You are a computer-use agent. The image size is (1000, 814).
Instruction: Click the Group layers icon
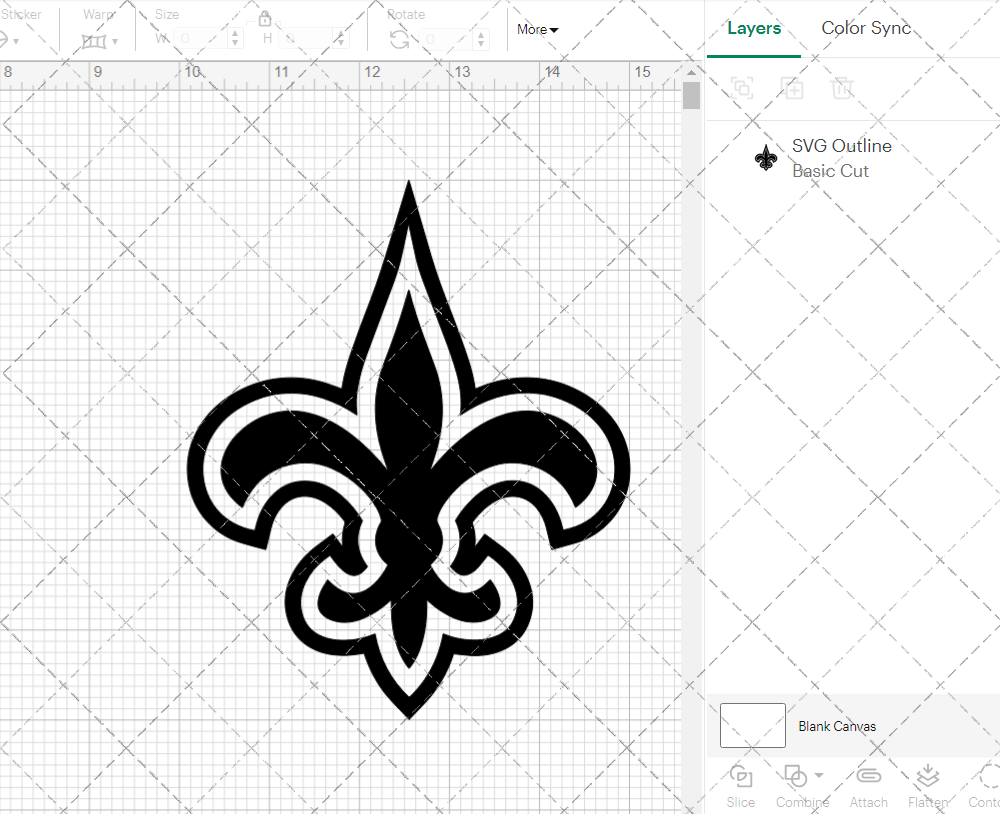[x=742, y=88]
